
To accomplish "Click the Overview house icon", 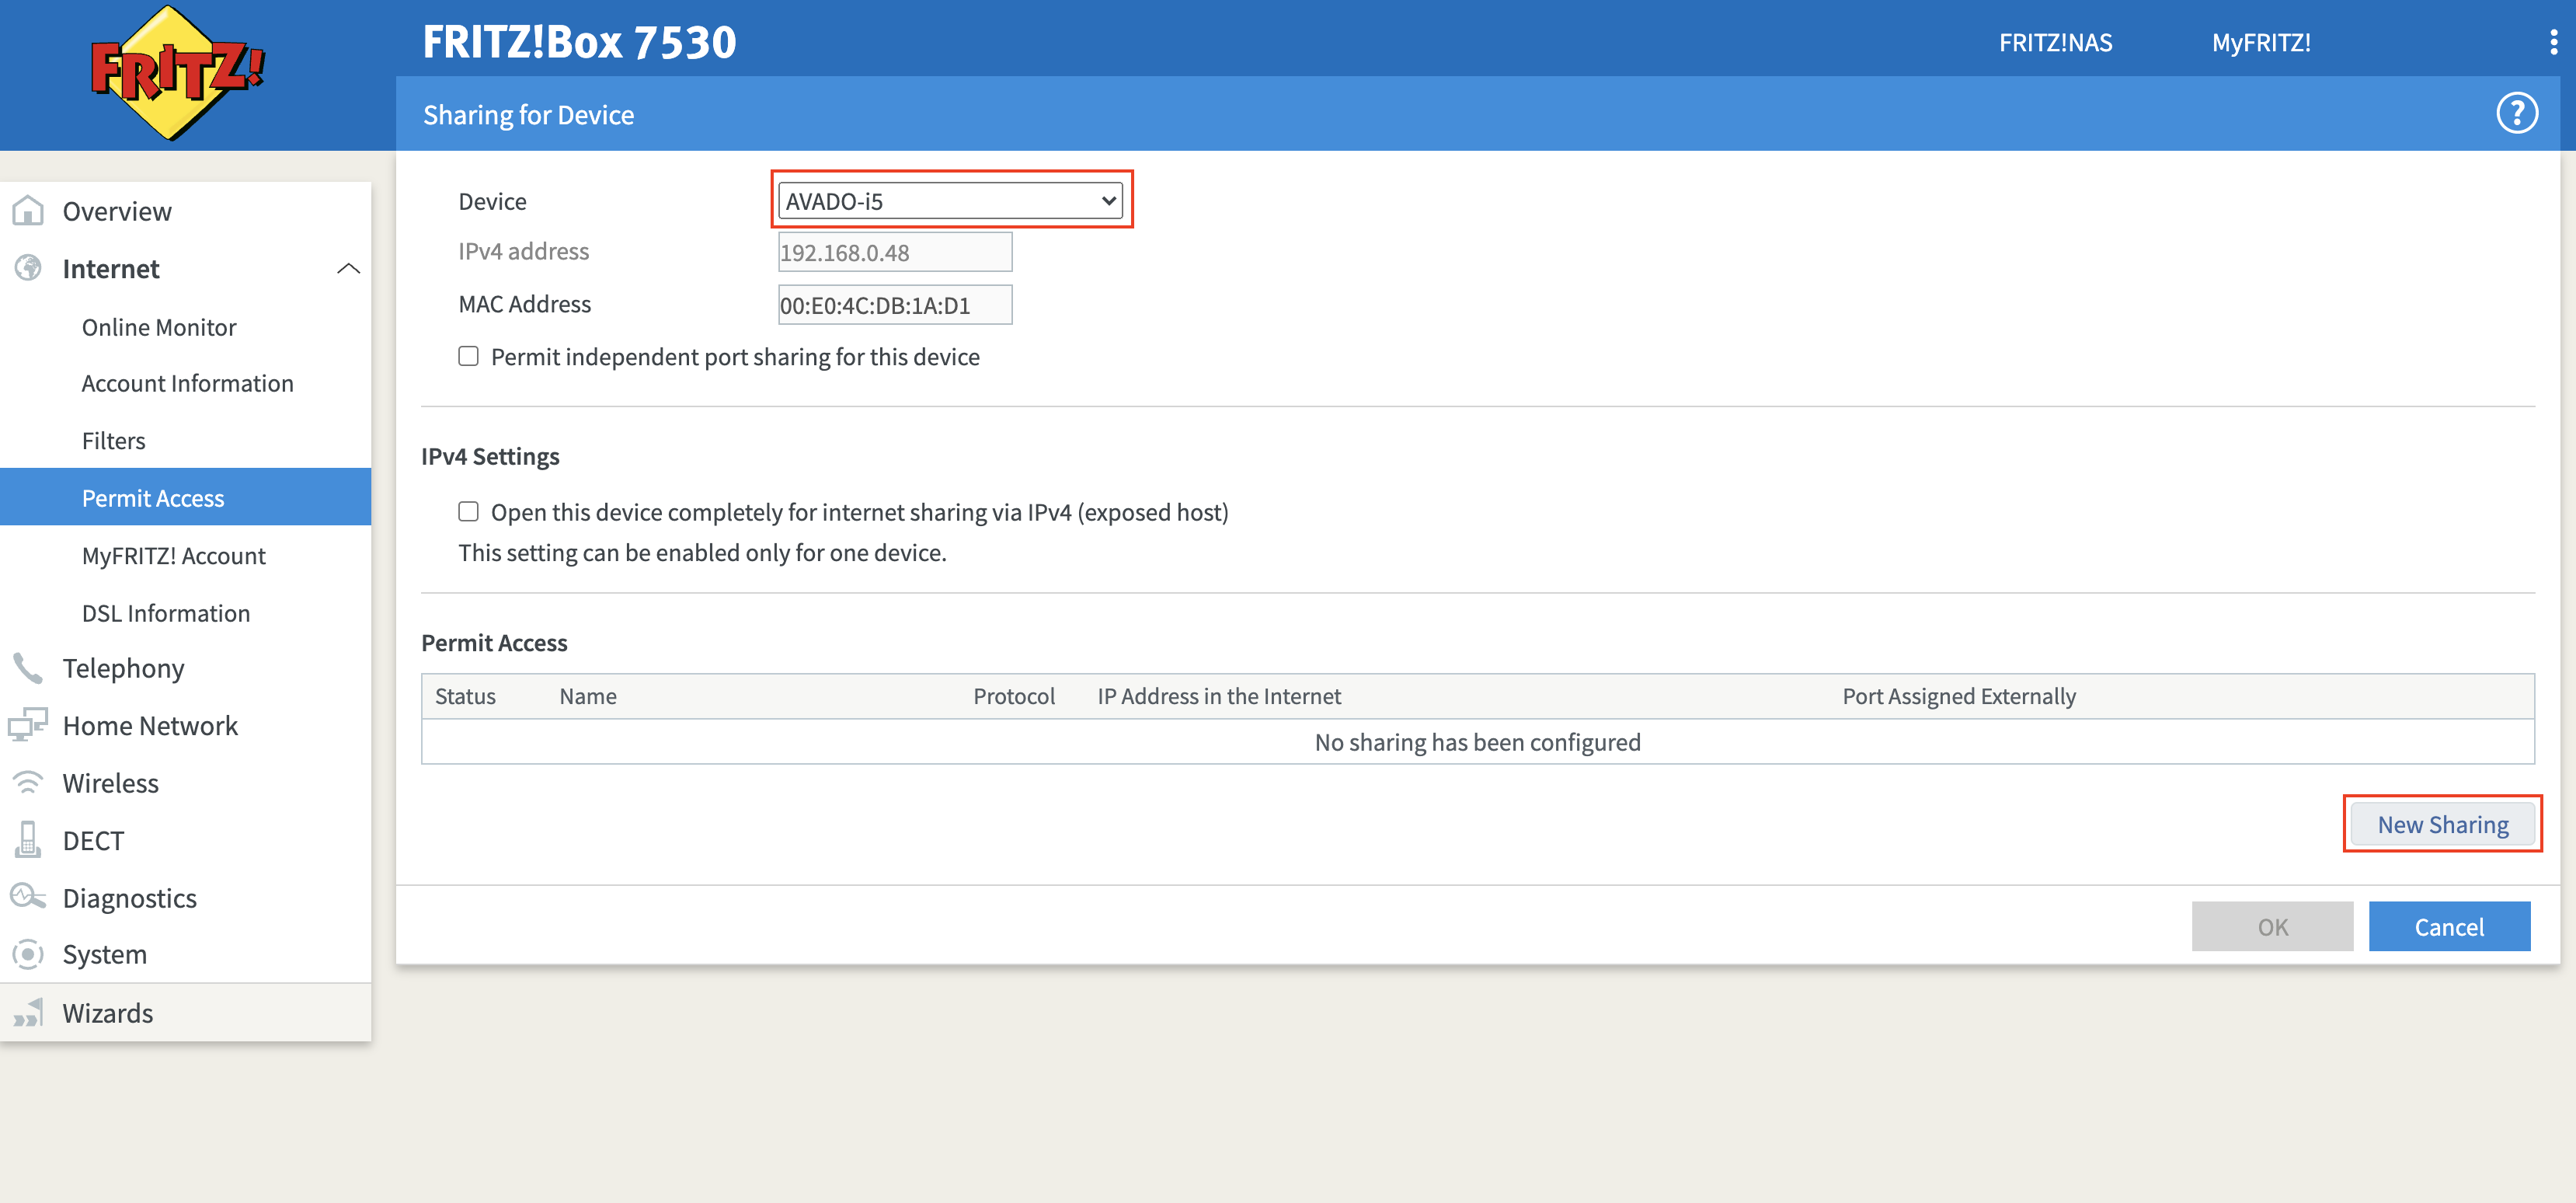I will click(28, 211).
